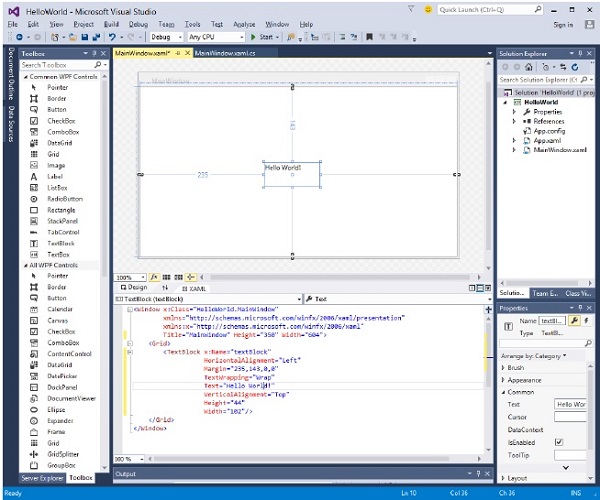600x500 pixels.
Task: Select the Image control in the toolbox
Action: [55, 165]
